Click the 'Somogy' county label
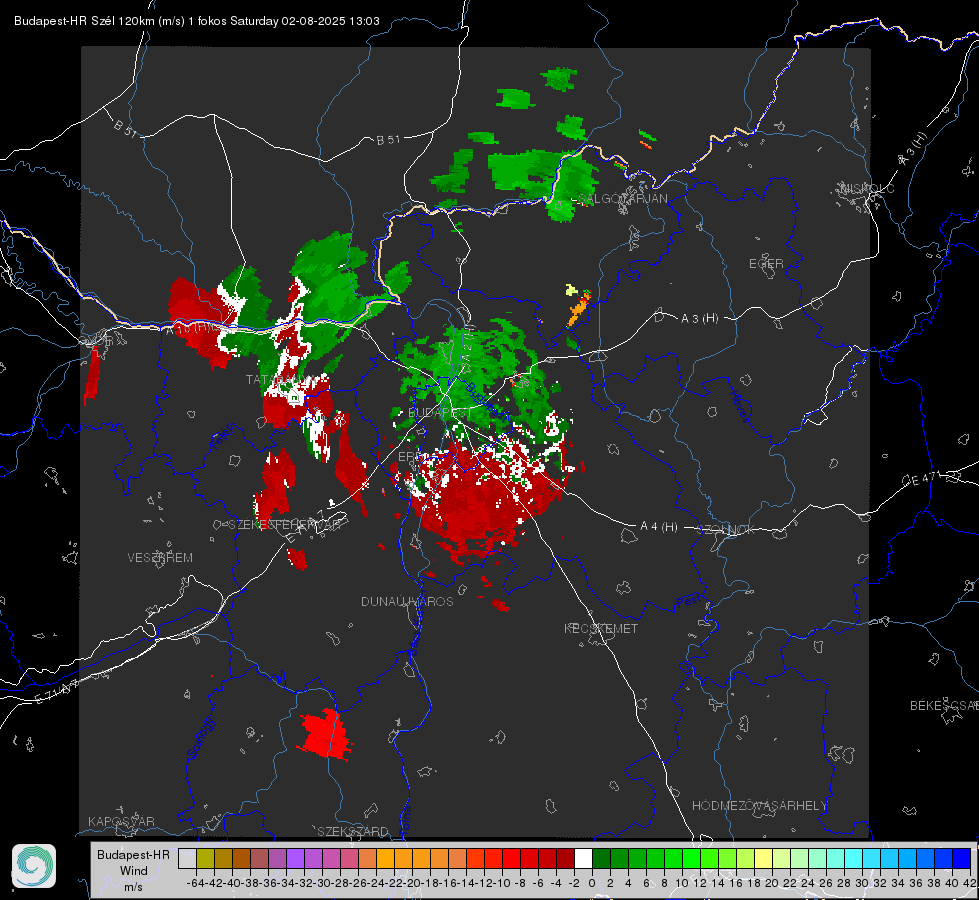 point(202,738)
